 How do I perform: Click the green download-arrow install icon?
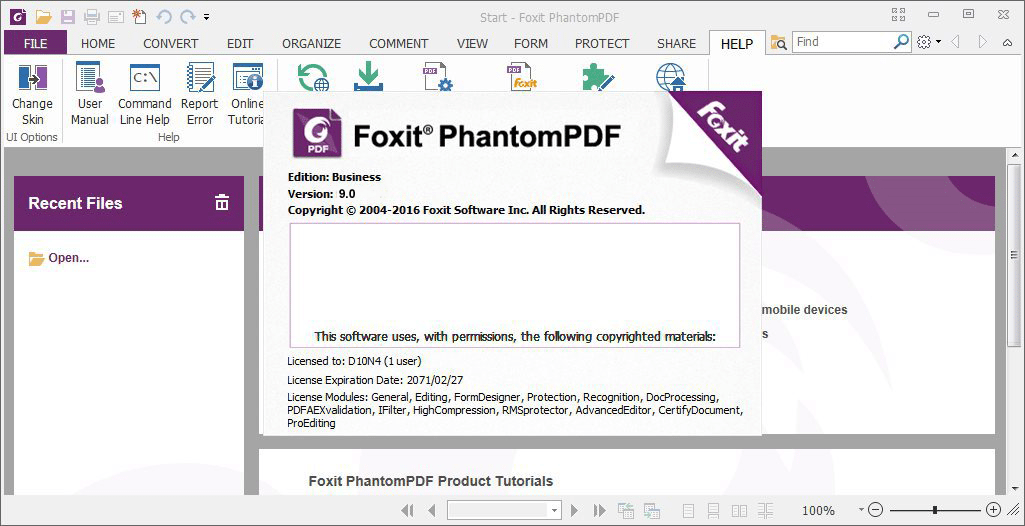click(x=369, y=77)
